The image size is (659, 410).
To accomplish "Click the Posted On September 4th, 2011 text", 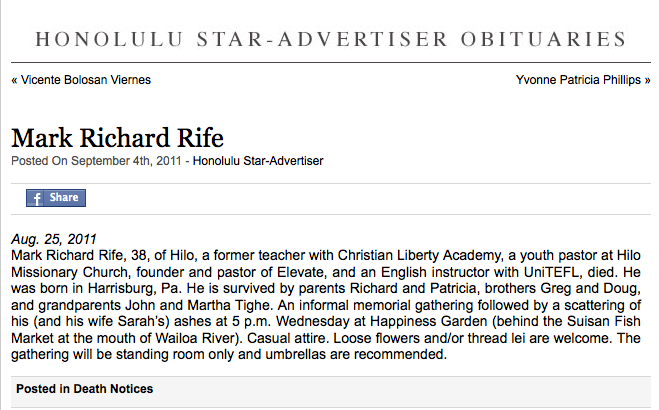I will [x=96, y=161].
